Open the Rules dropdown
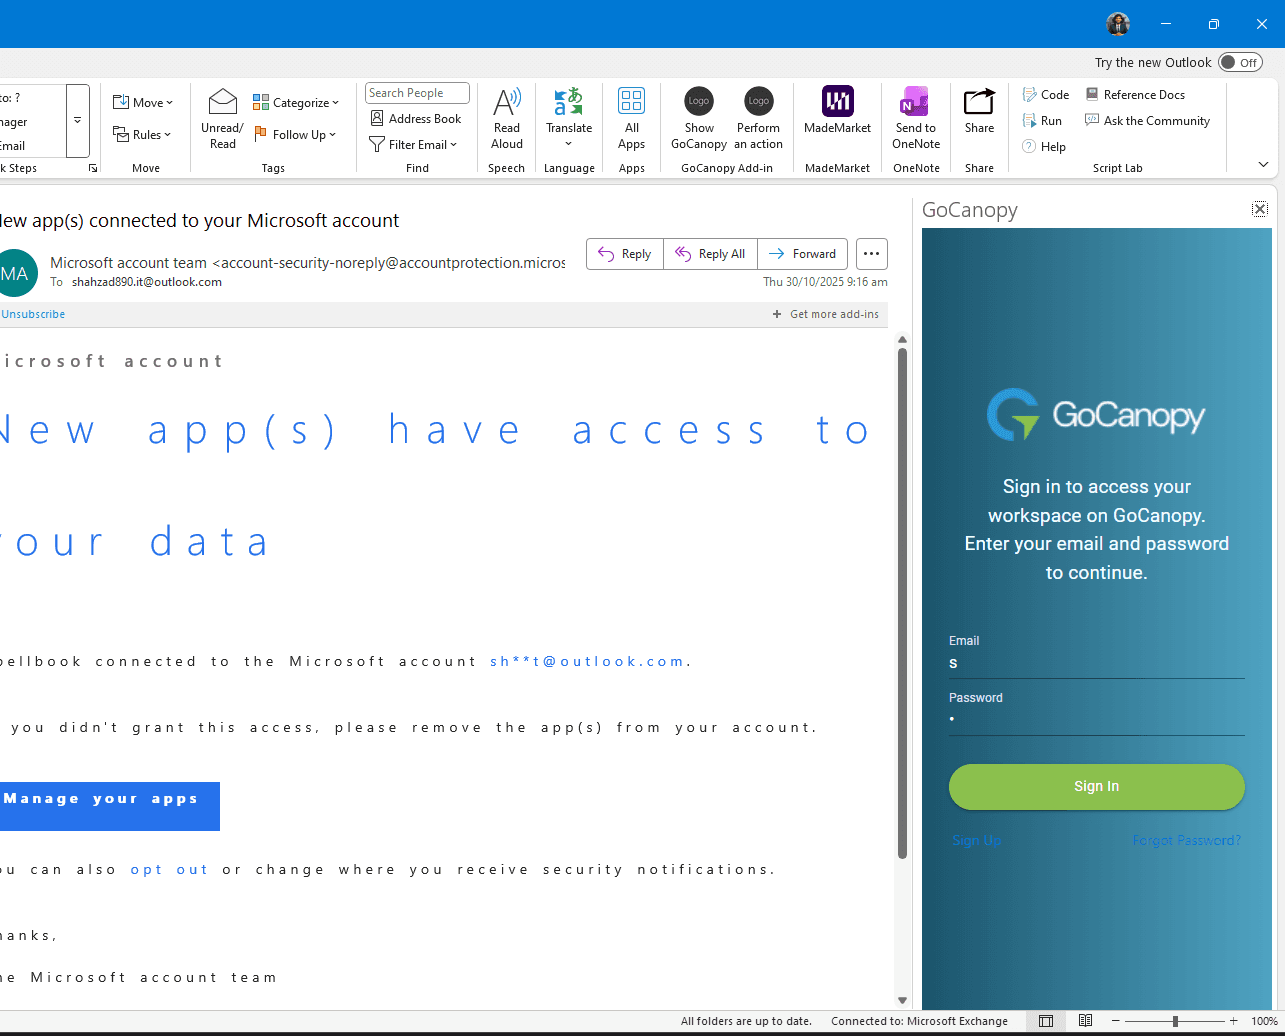1285x1036 pixels. [x=142, y=134]
